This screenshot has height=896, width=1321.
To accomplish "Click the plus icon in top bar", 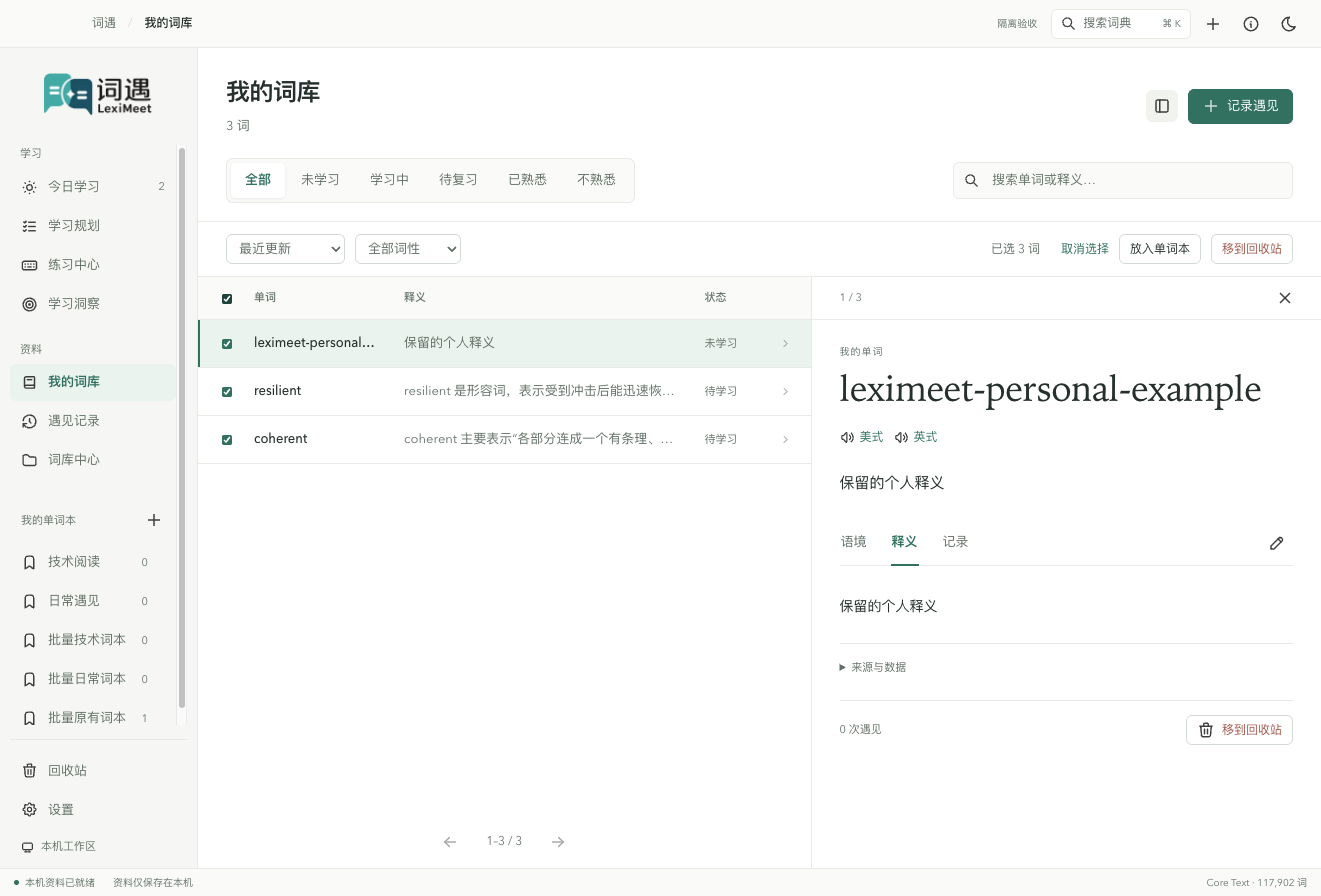I will click(1213, 24).
